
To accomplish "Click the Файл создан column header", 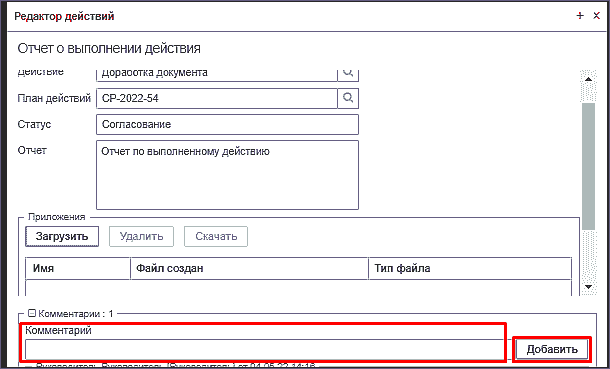I will (249, 268).
